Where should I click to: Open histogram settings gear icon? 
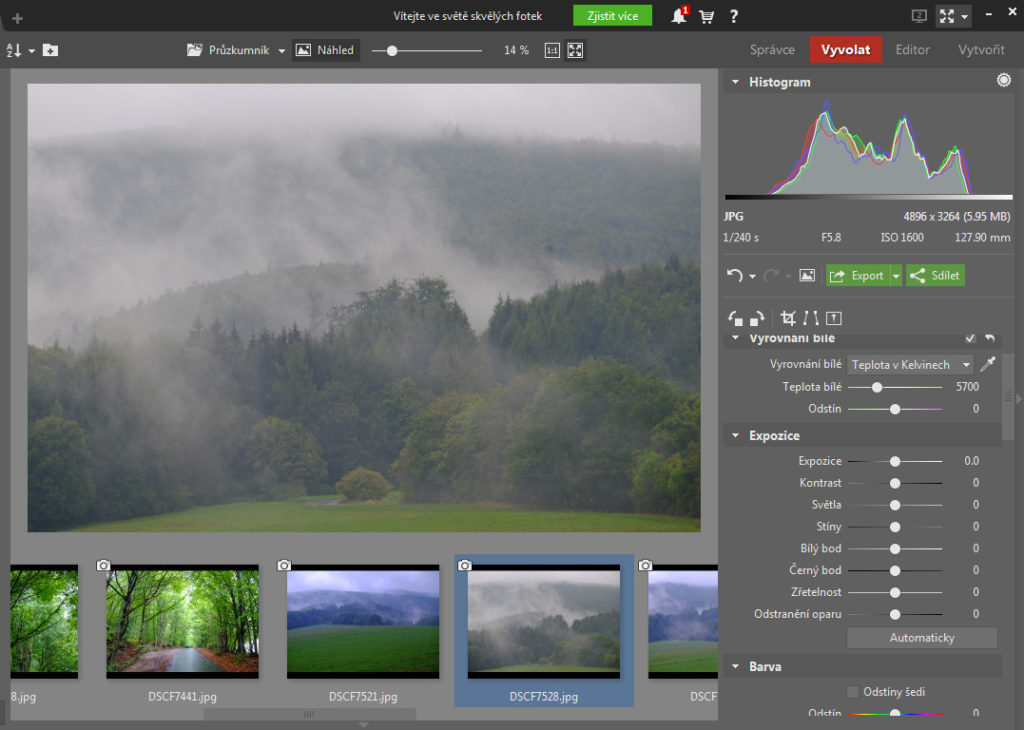[x=1004, y=81]
